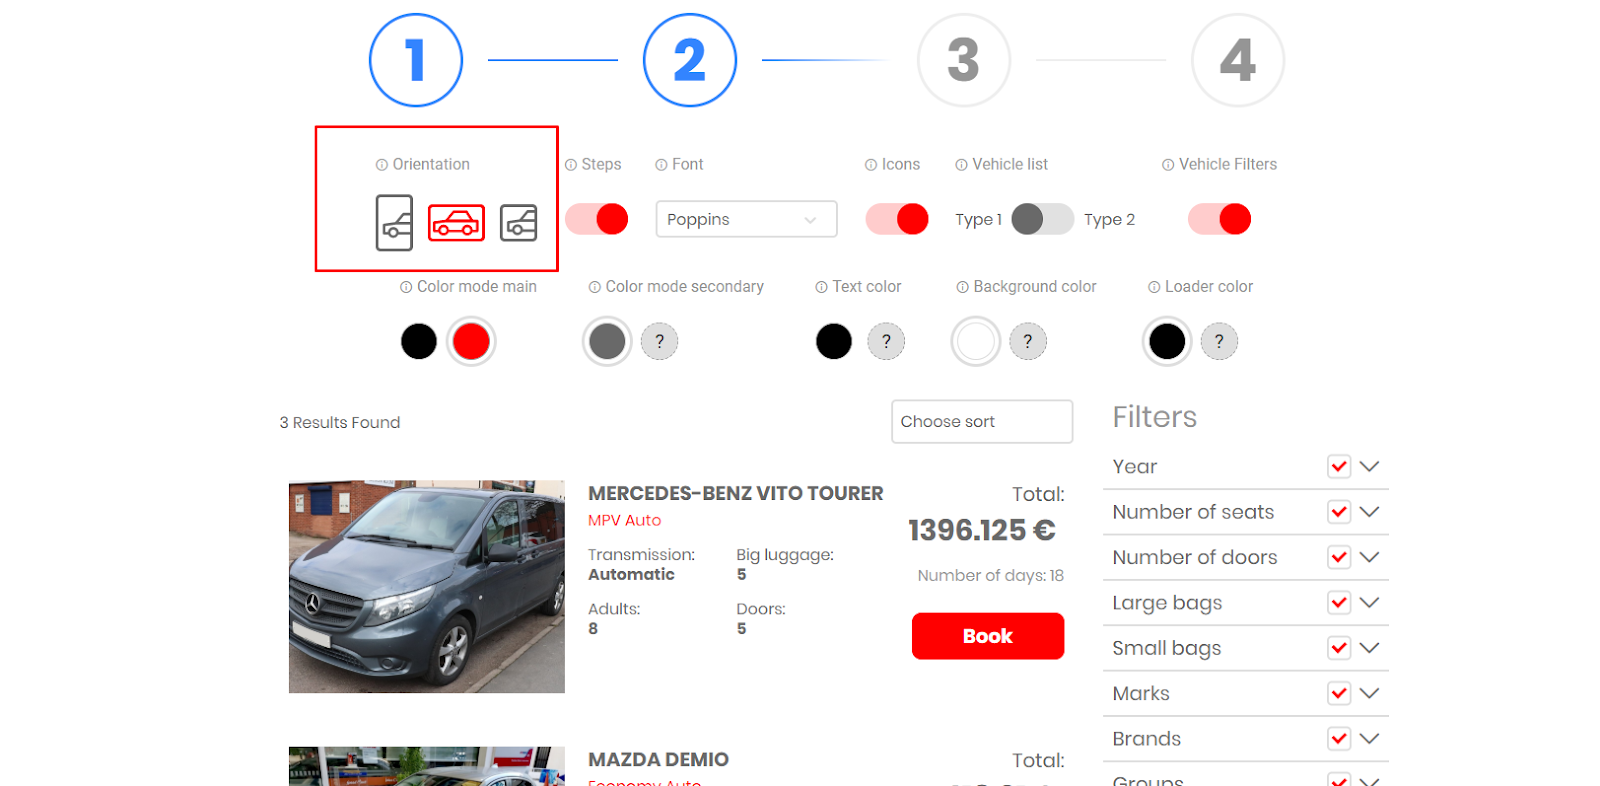Uncheck the Large bags checkbox

(x=1339, y=603)
